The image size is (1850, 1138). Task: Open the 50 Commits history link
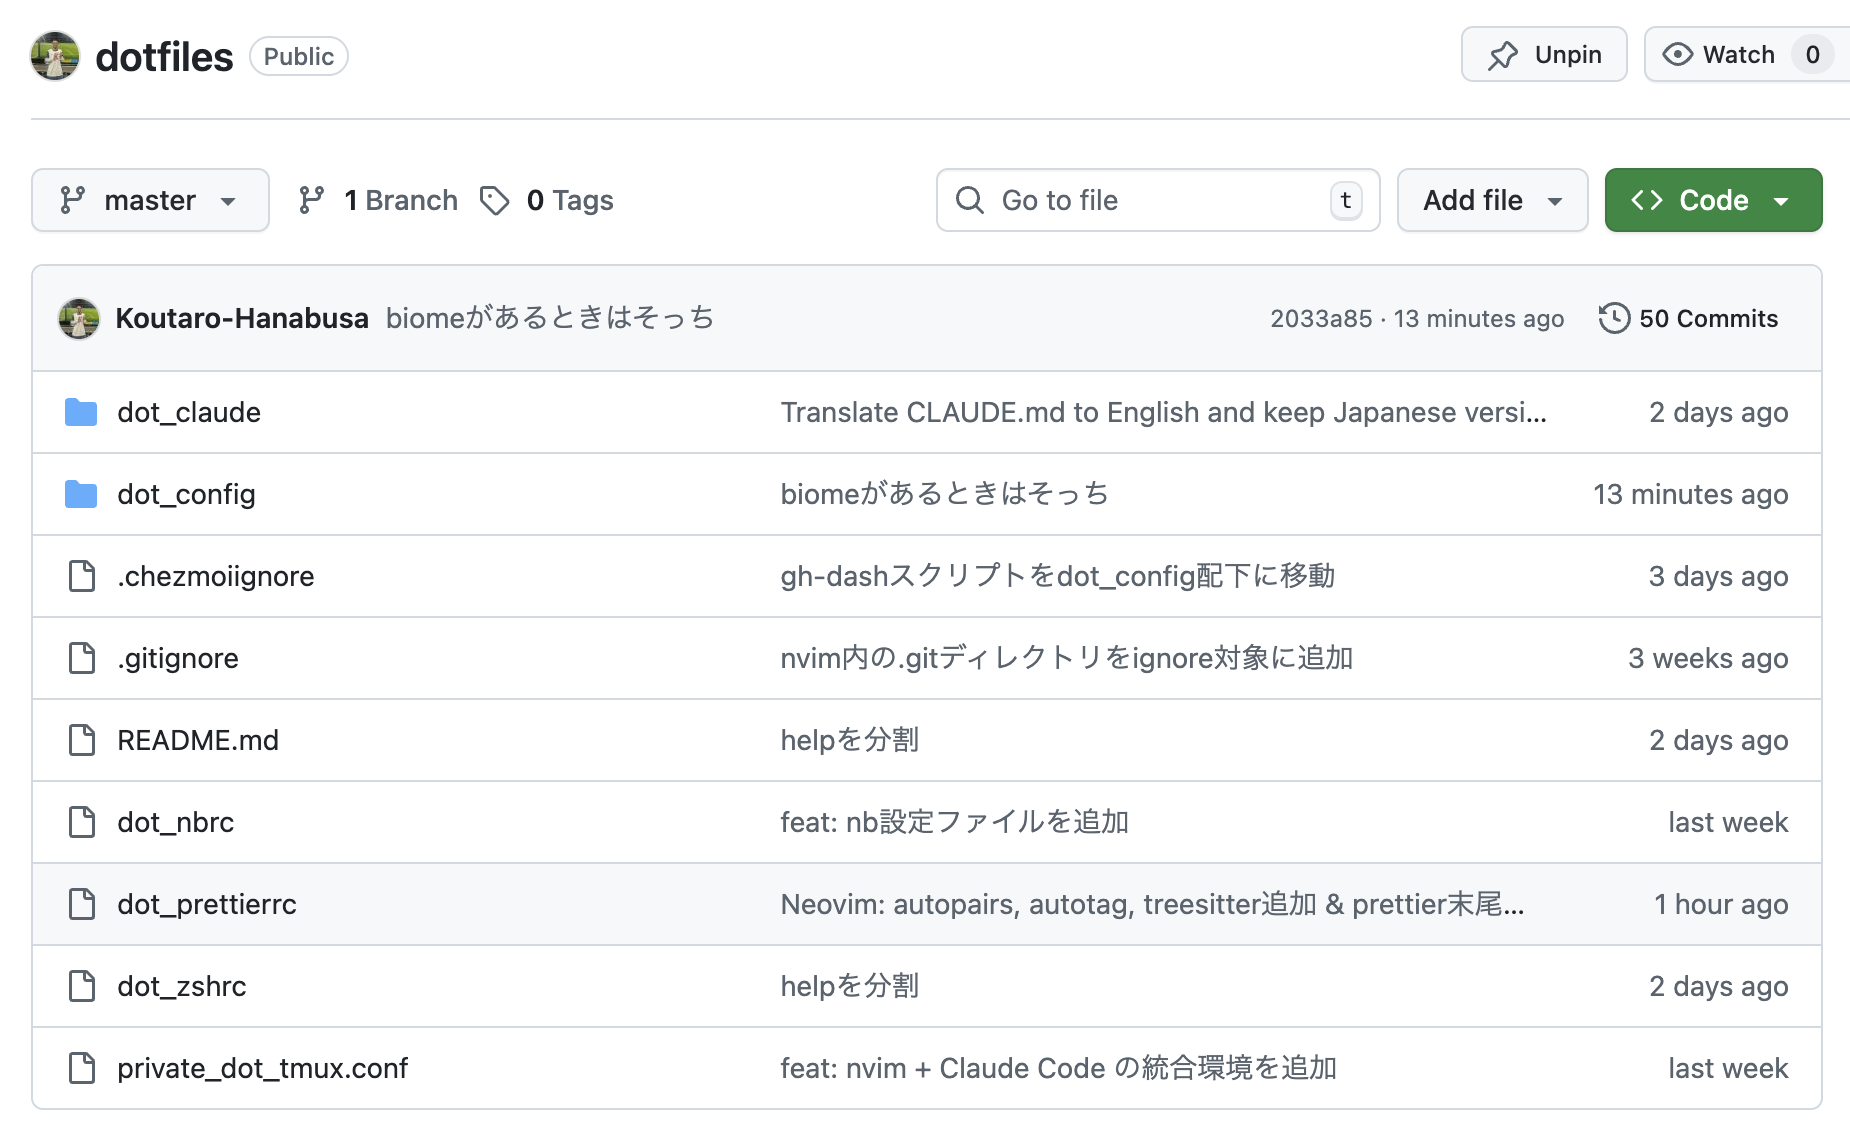1708,318
